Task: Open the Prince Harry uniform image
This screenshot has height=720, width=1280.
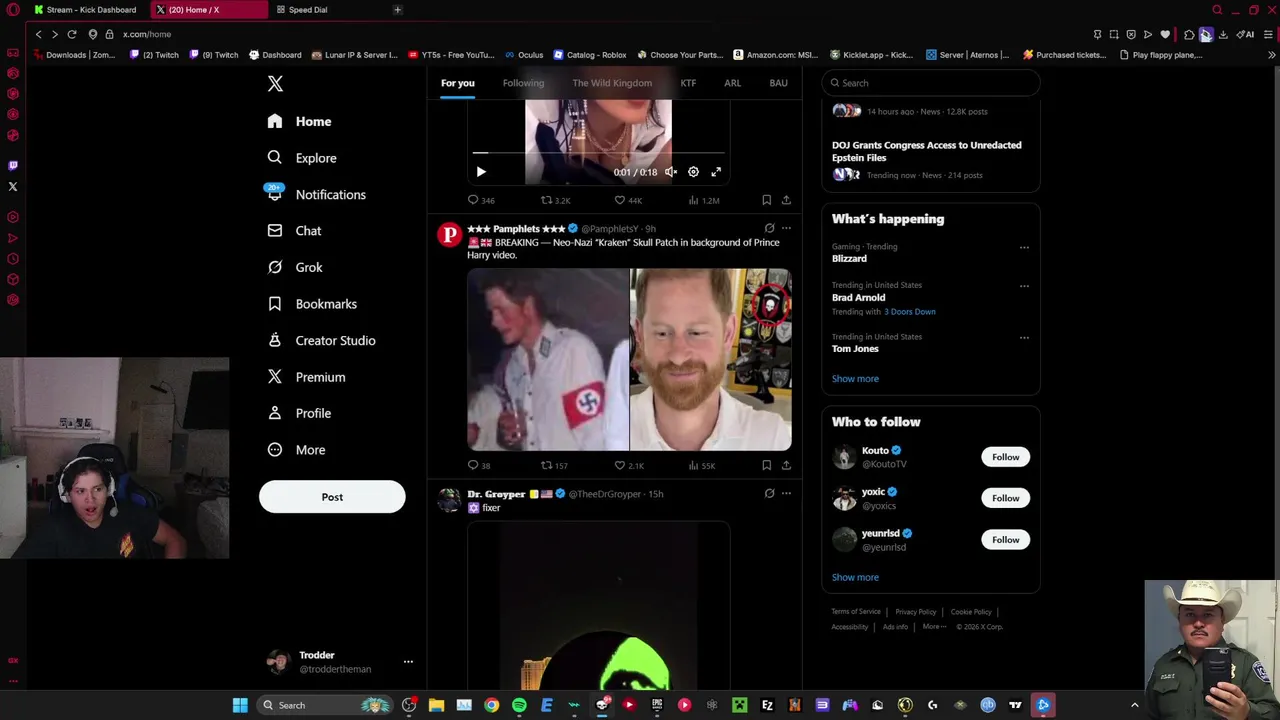Action: click(x=548, y=360)
